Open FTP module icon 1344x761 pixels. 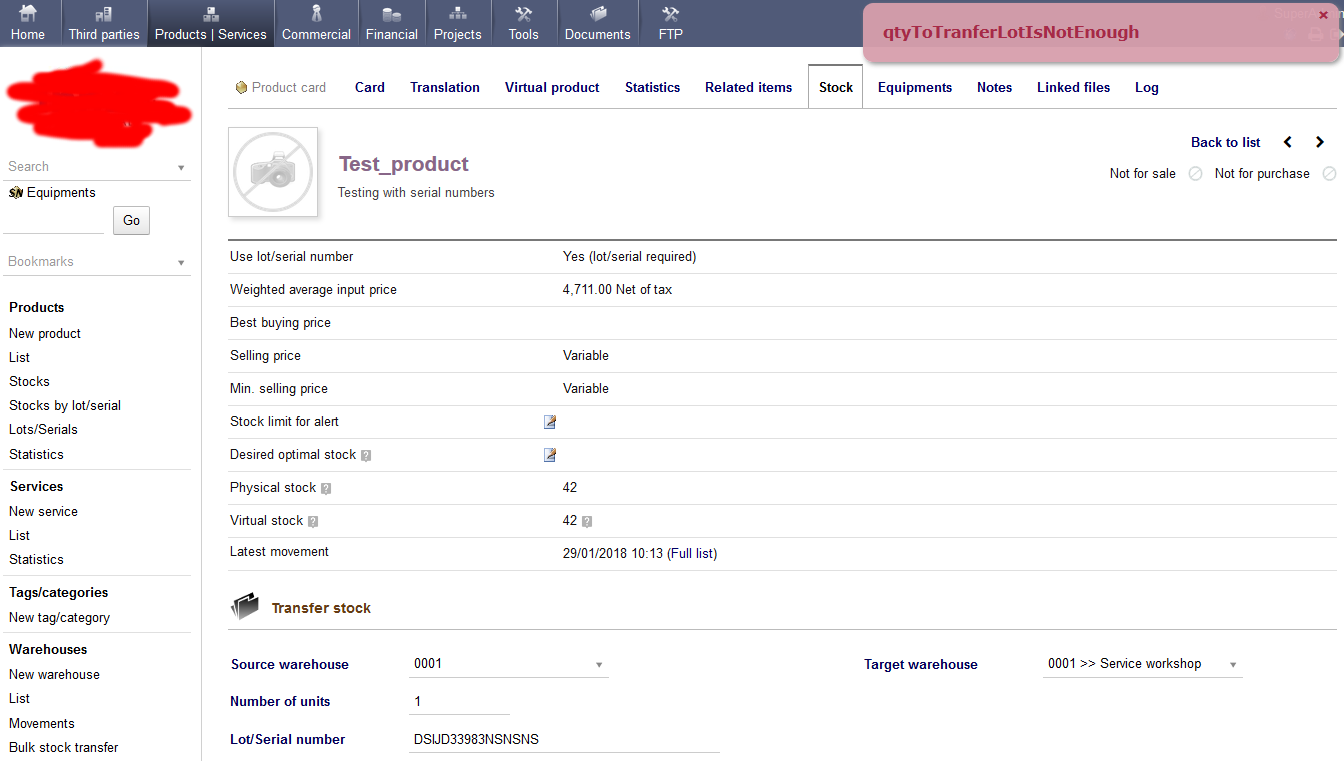671,14
